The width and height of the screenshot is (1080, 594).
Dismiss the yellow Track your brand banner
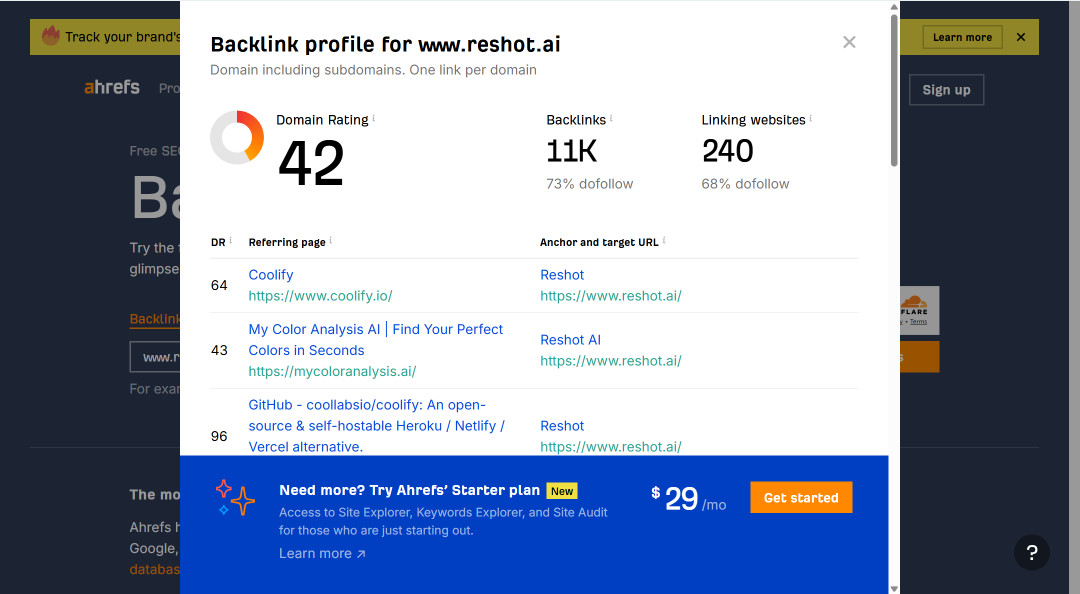1021,37
